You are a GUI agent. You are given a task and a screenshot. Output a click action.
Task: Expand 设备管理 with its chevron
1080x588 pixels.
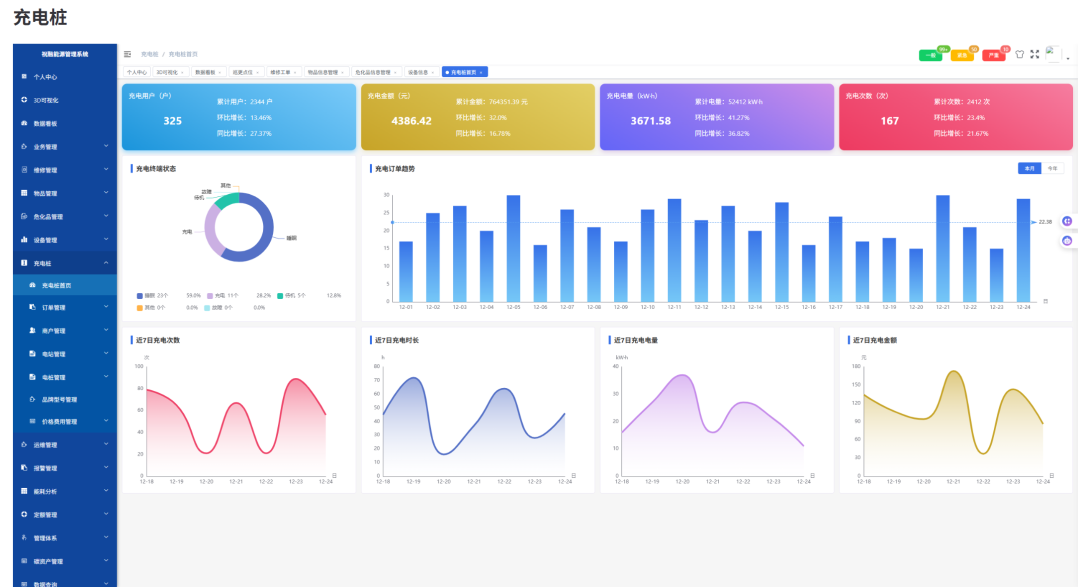106,240
